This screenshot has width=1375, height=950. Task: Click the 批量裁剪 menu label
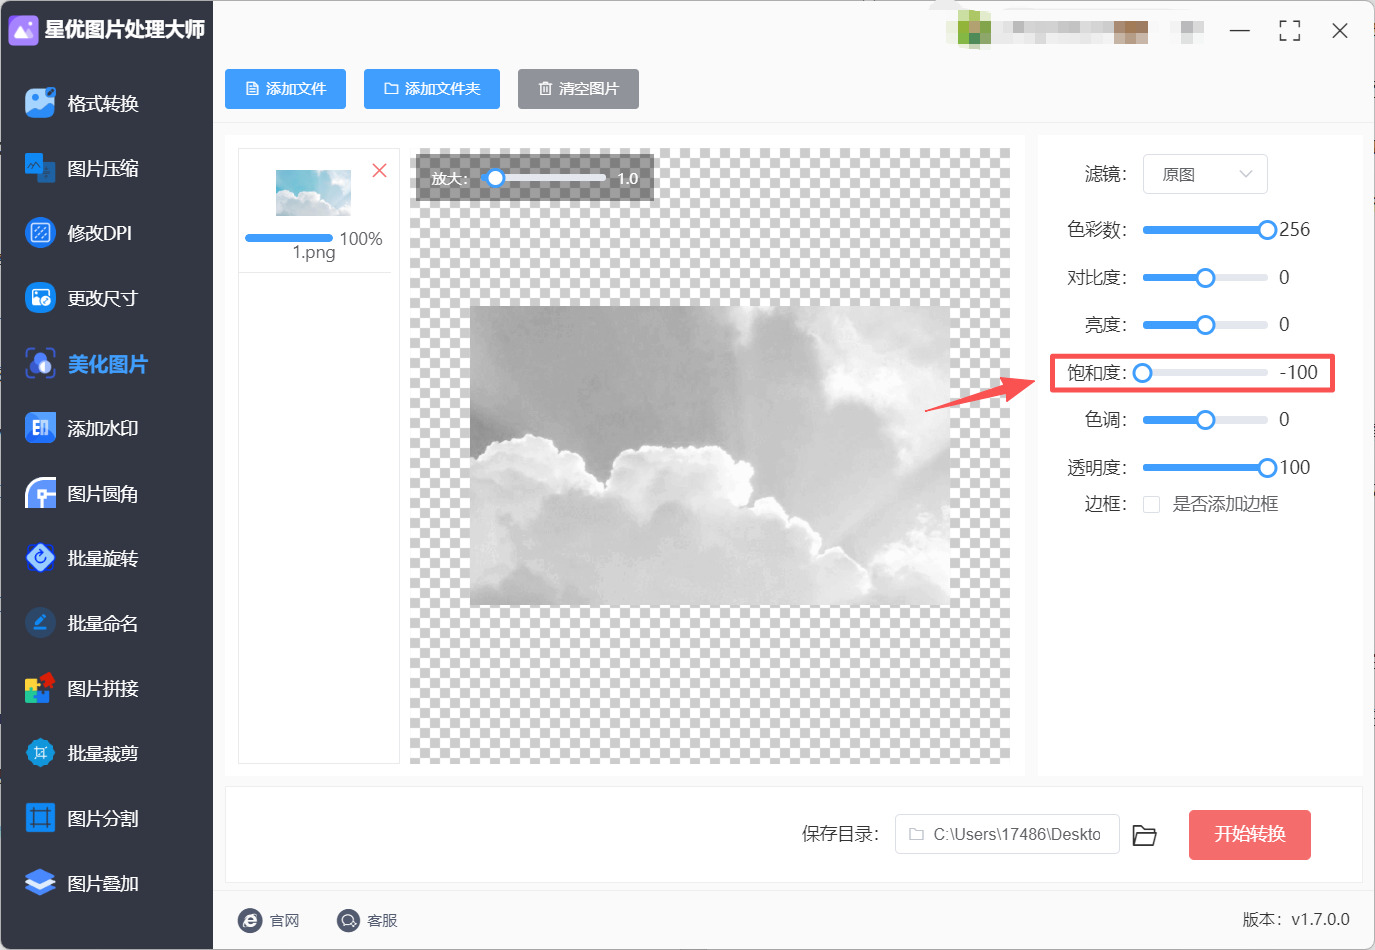point(103,753)
